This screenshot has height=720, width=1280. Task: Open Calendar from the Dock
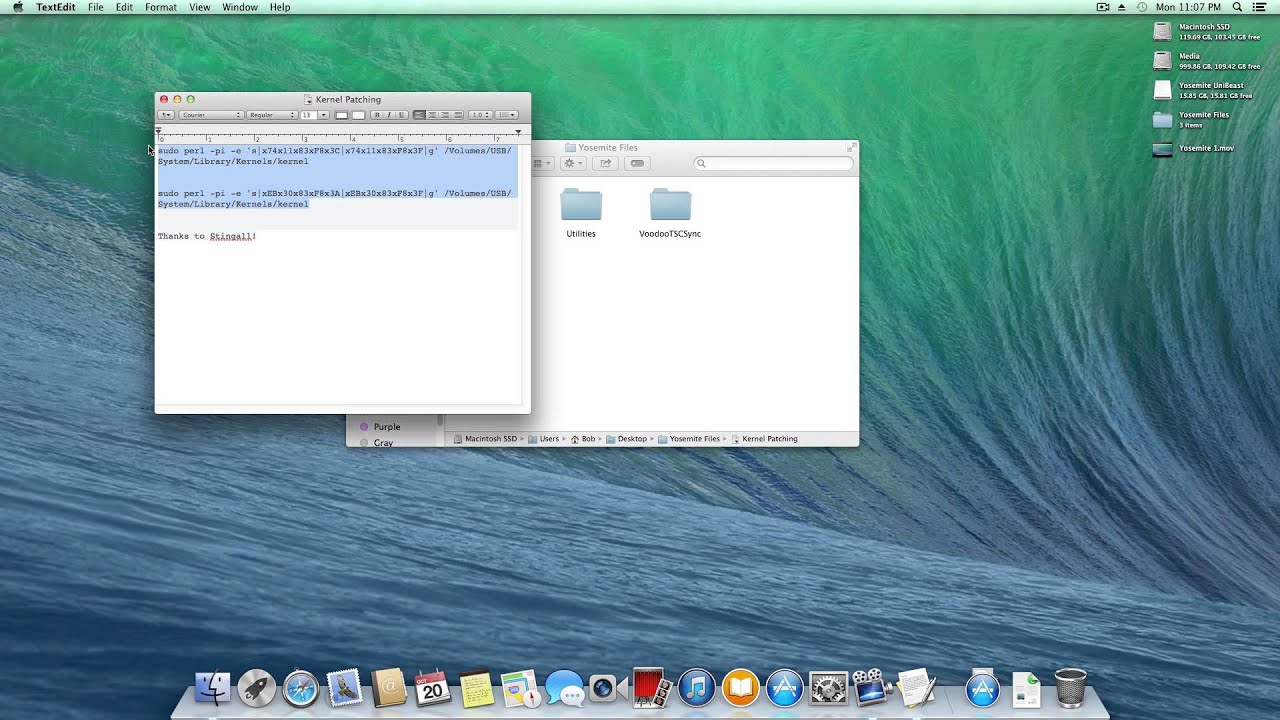[433, 688]
